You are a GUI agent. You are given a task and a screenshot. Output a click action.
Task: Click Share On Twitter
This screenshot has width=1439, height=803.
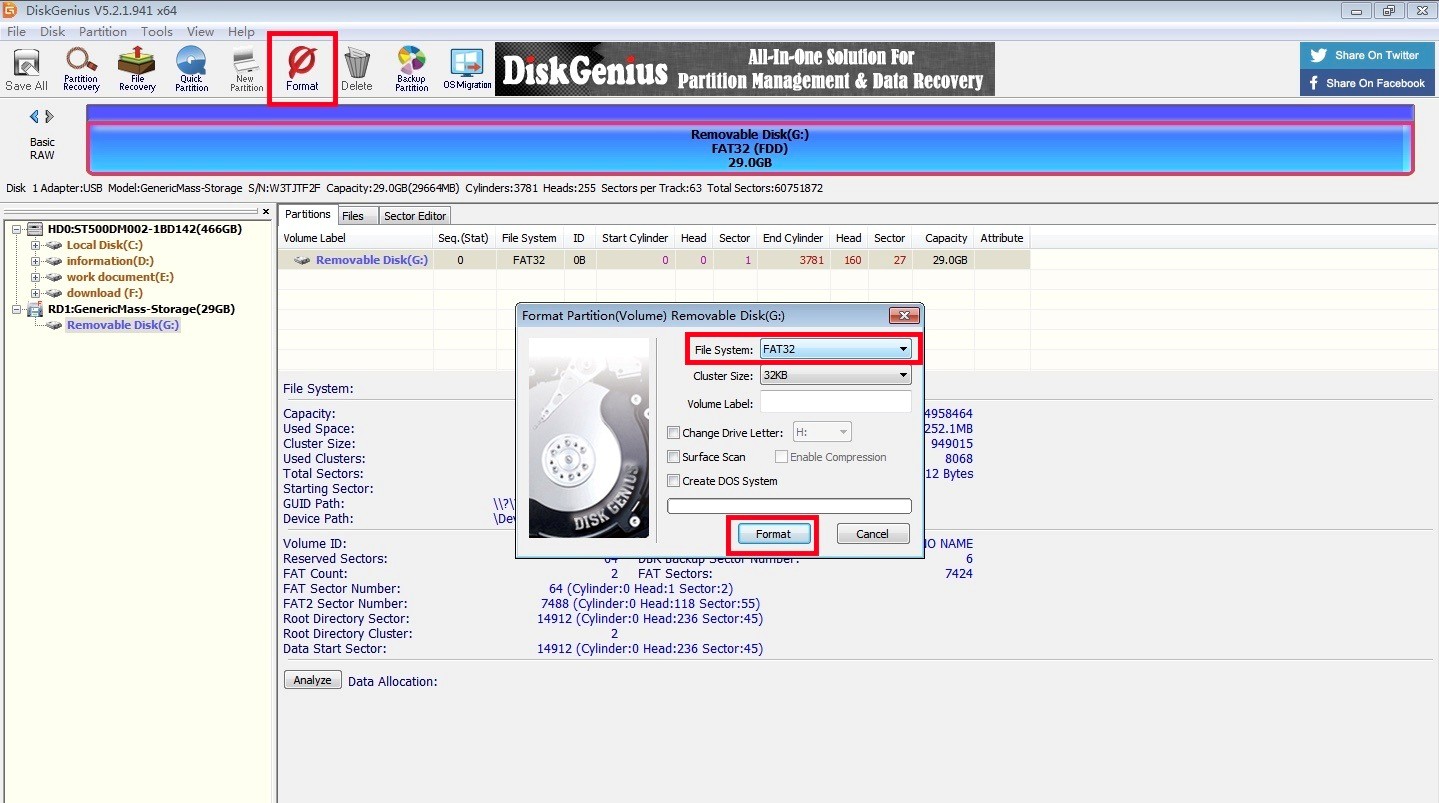click(x=1366, y=55)
